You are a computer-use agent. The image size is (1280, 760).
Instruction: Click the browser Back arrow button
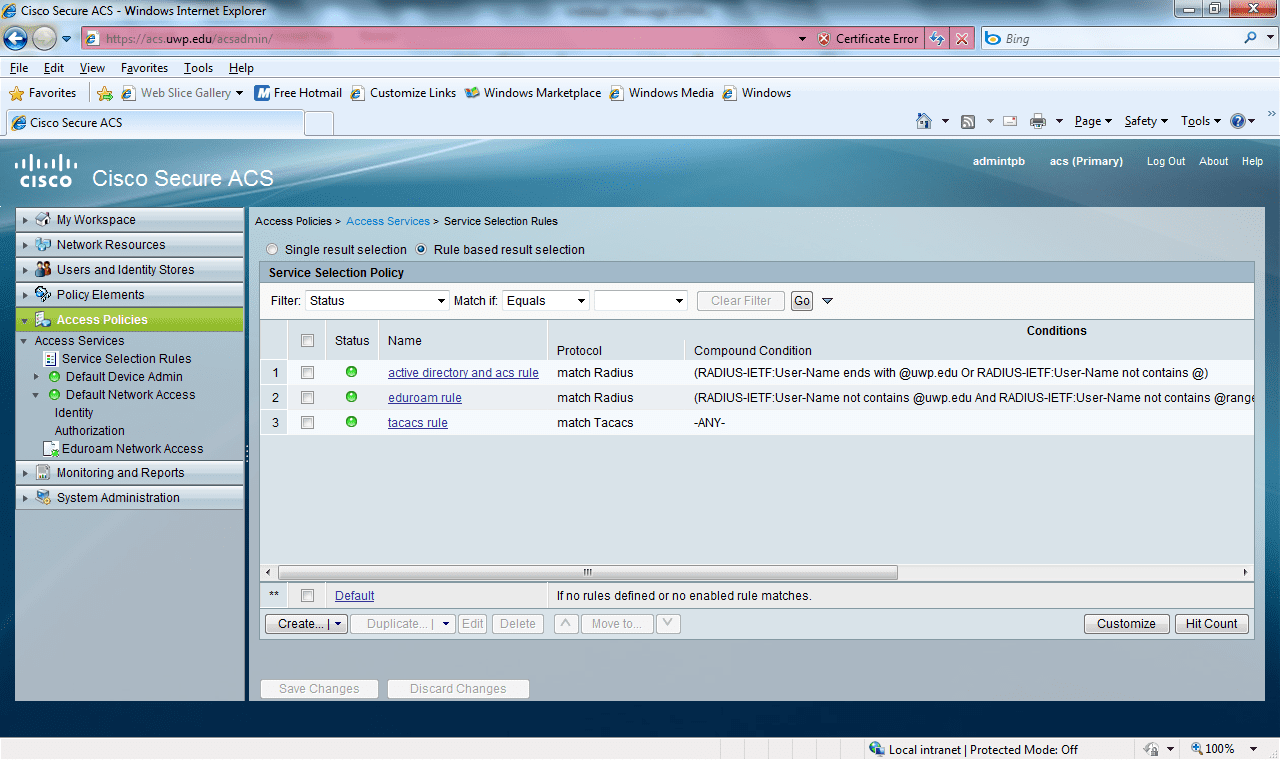point(15,38)
